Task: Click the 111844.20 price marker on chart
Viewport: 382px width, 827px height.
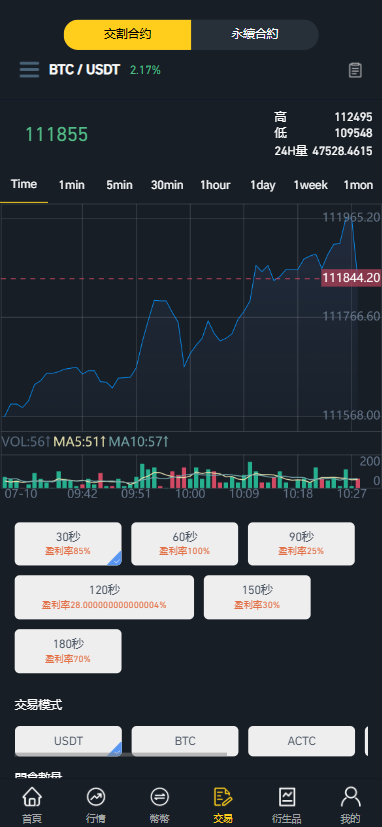Action: click(351, 278)
